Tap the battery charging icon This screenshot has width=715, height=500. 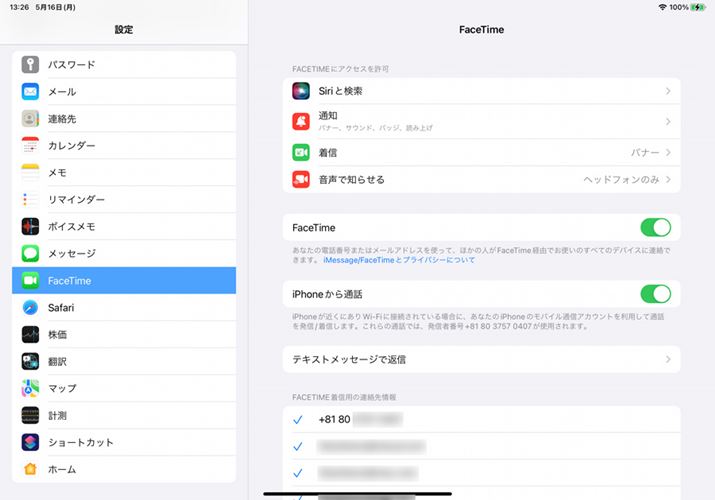point(698,7)
